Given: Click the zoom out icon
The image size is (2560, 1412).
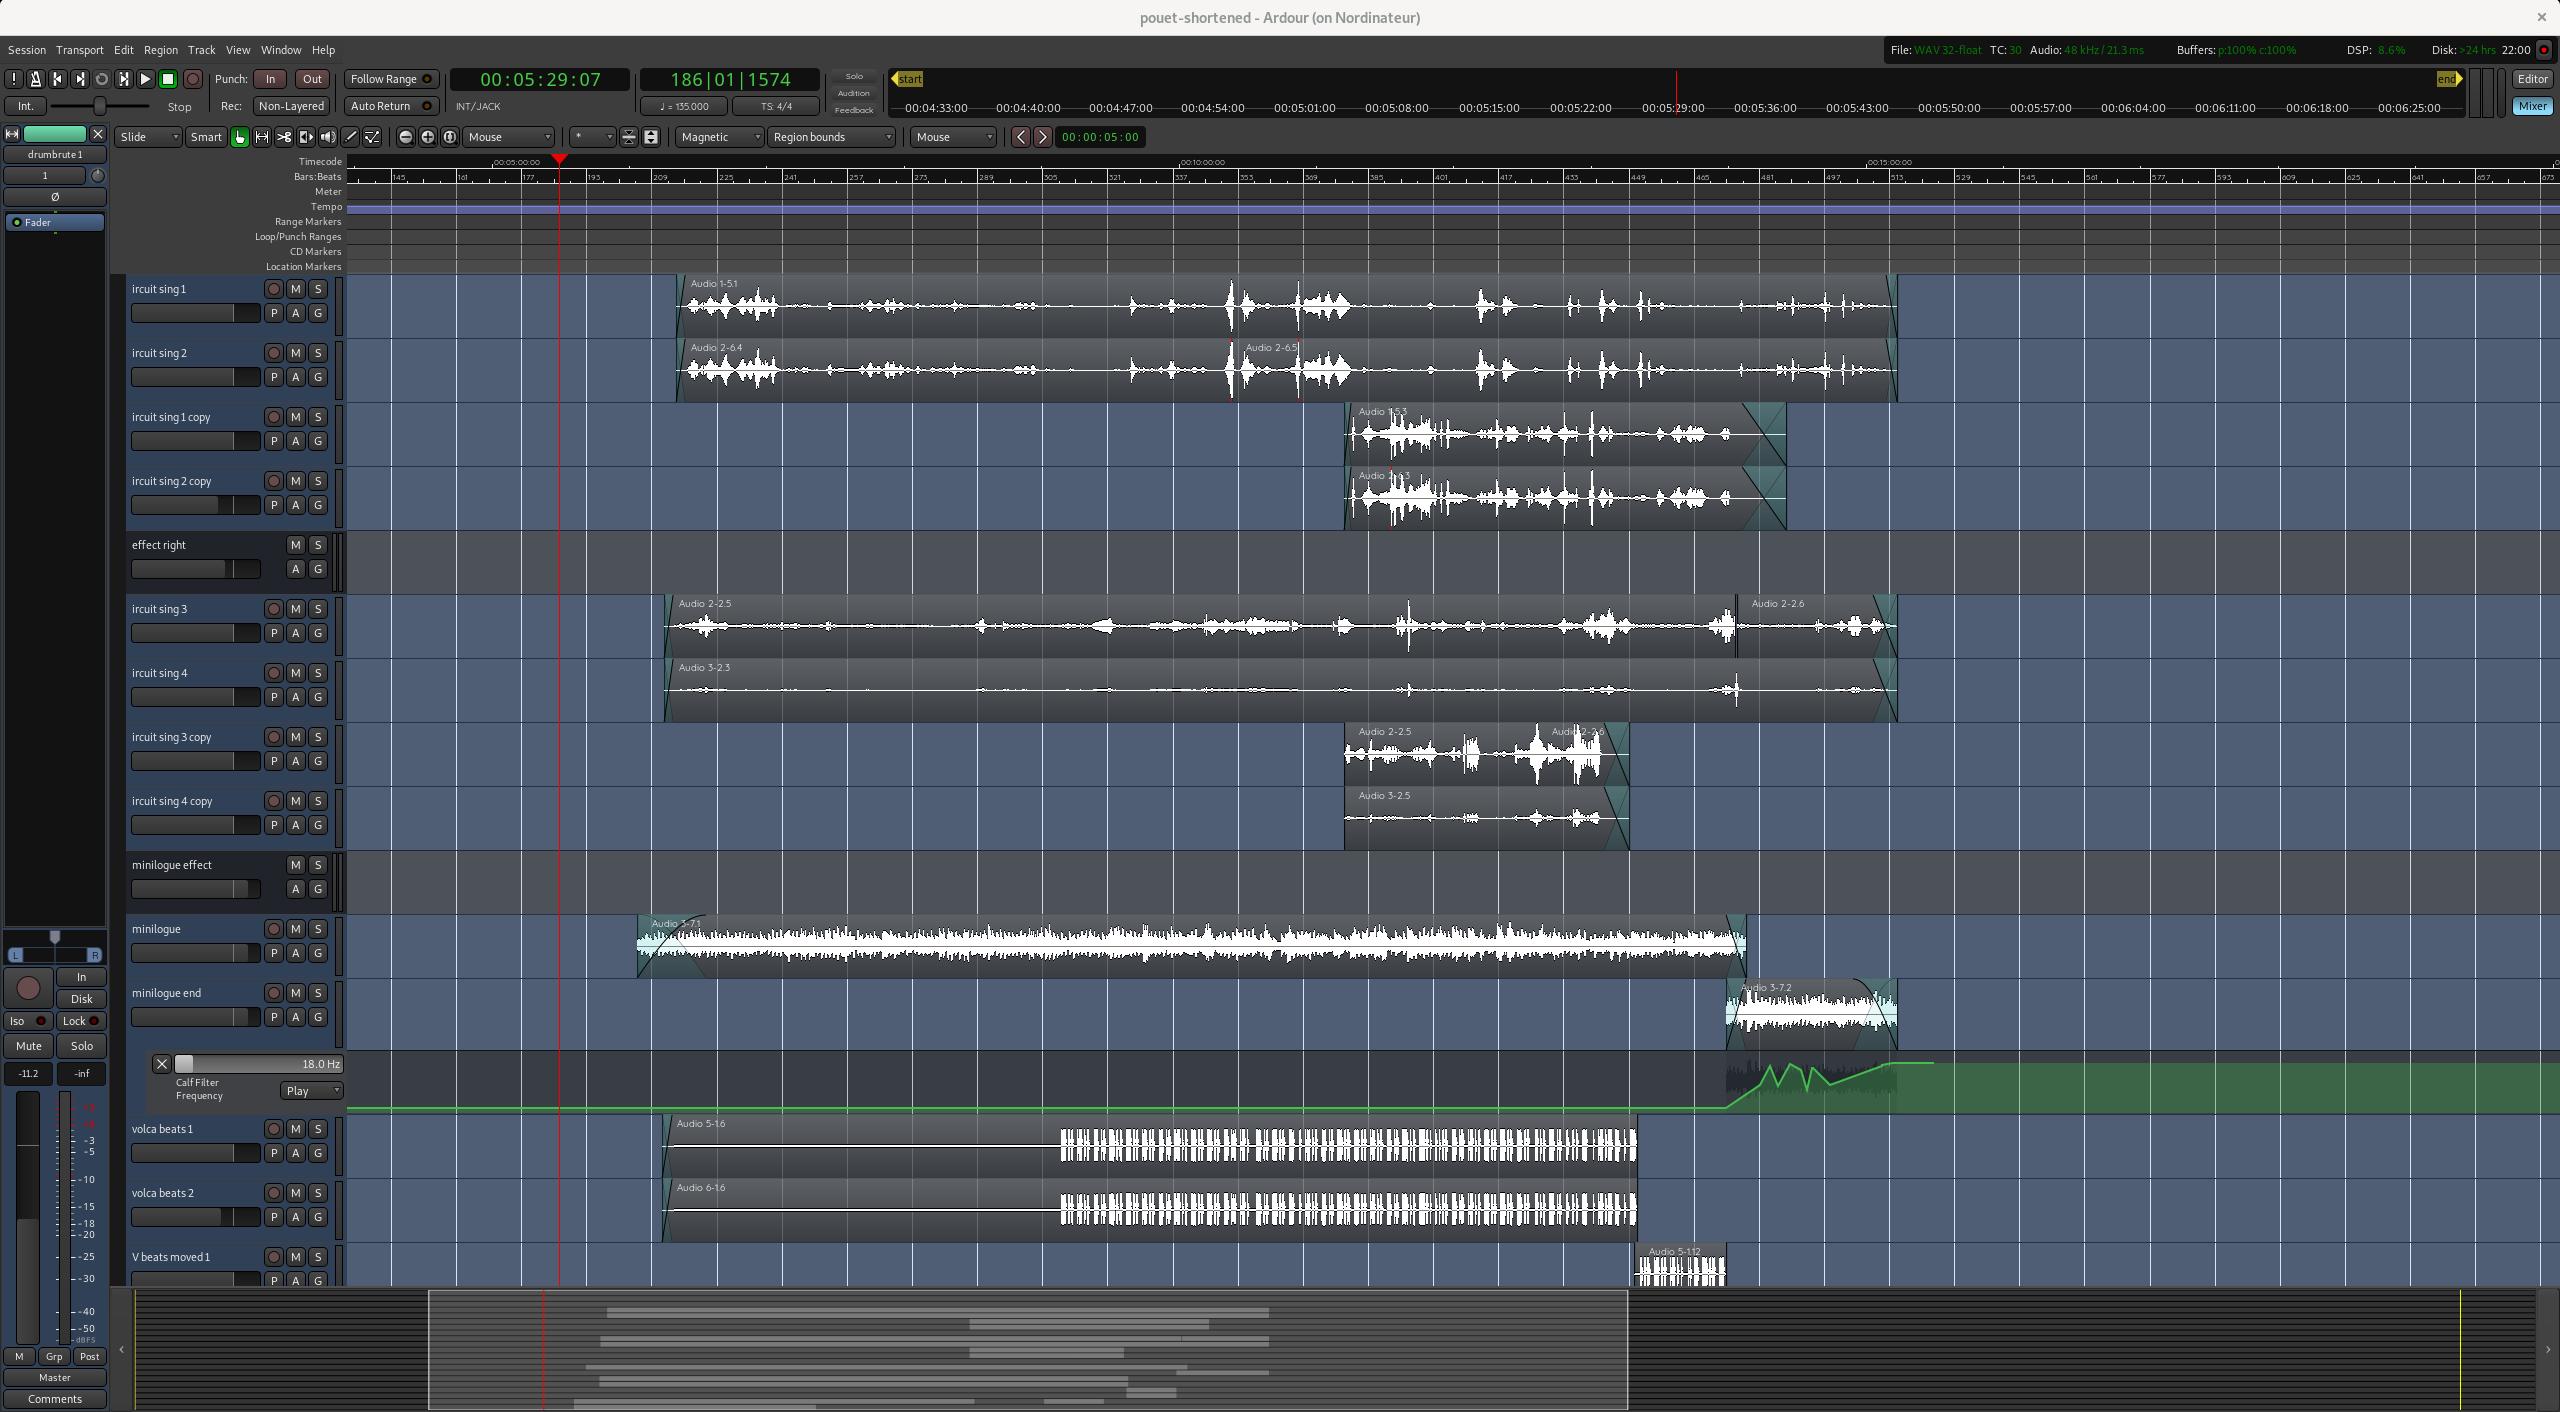Looking at the screenshot, I should coord(405,137).
